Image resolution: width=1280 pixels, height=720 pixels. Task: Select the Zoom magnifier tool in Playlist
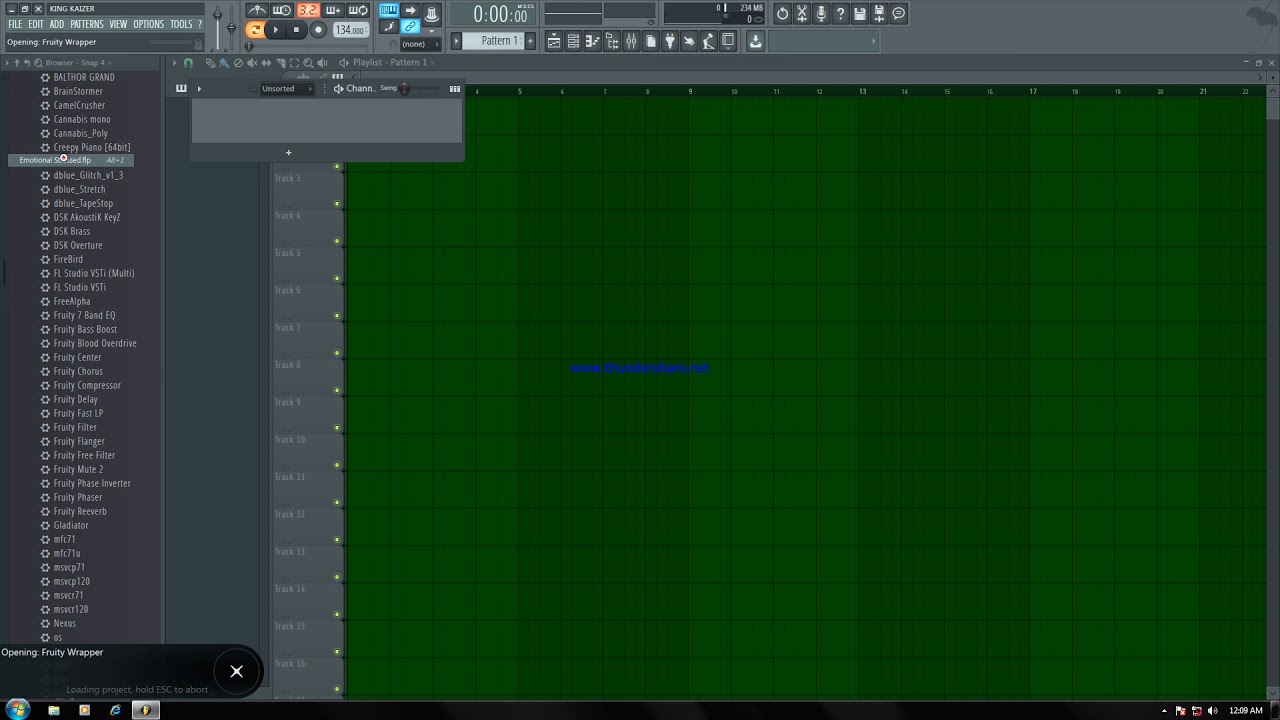coord(307,62)
